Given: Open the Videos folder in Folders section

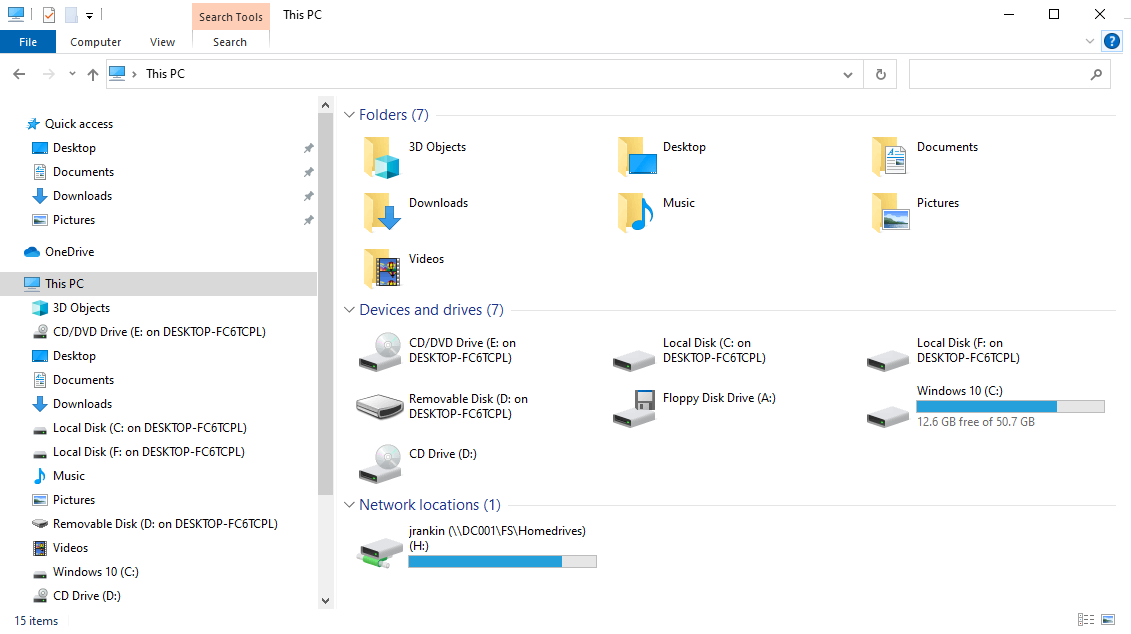Looking at the screenshot, I should (x=381, y=267).
